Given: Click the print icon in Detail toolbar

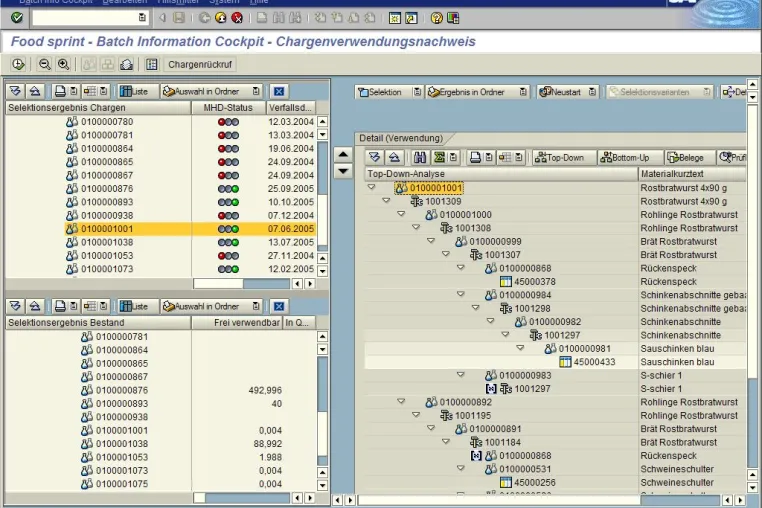Looking at the screenshot, I should pos(475,157).
